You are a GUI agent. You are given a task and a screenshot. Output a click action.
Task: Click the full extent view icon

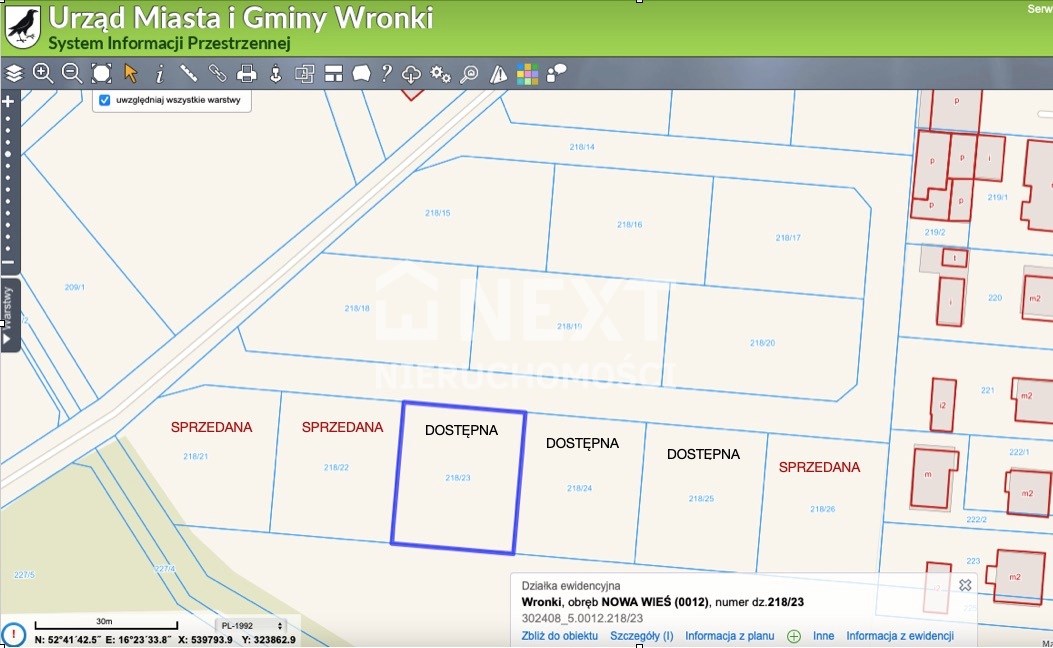click(101, 73)
